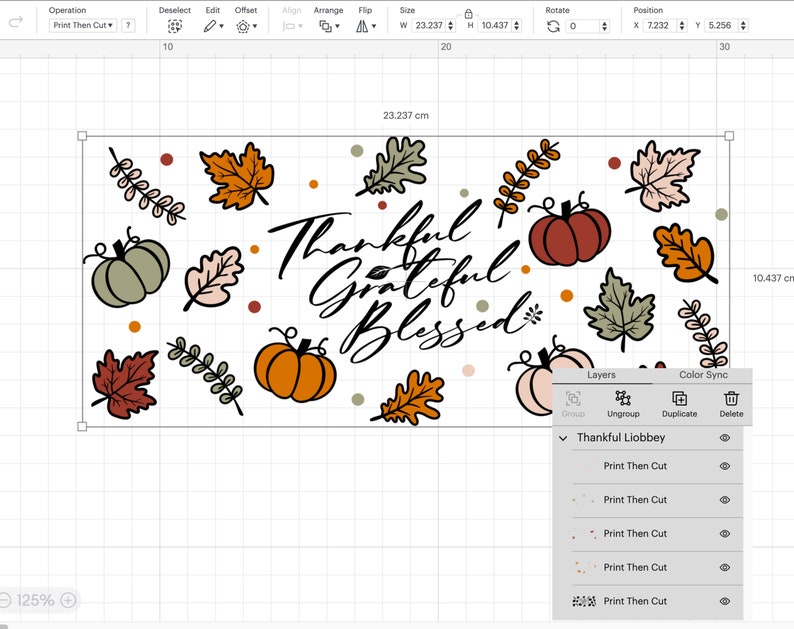Switch to the Color Sync tab
Image resolution: width=794 pixels, height=629 pixels.
703,375
